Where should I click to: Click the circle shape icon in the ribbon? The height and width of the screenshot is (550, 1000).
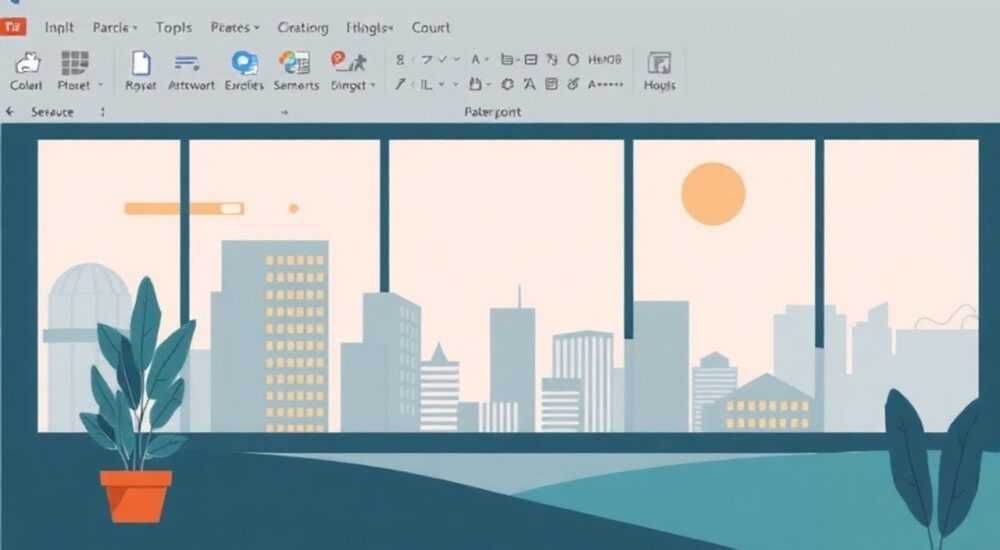tap(573, 59)
